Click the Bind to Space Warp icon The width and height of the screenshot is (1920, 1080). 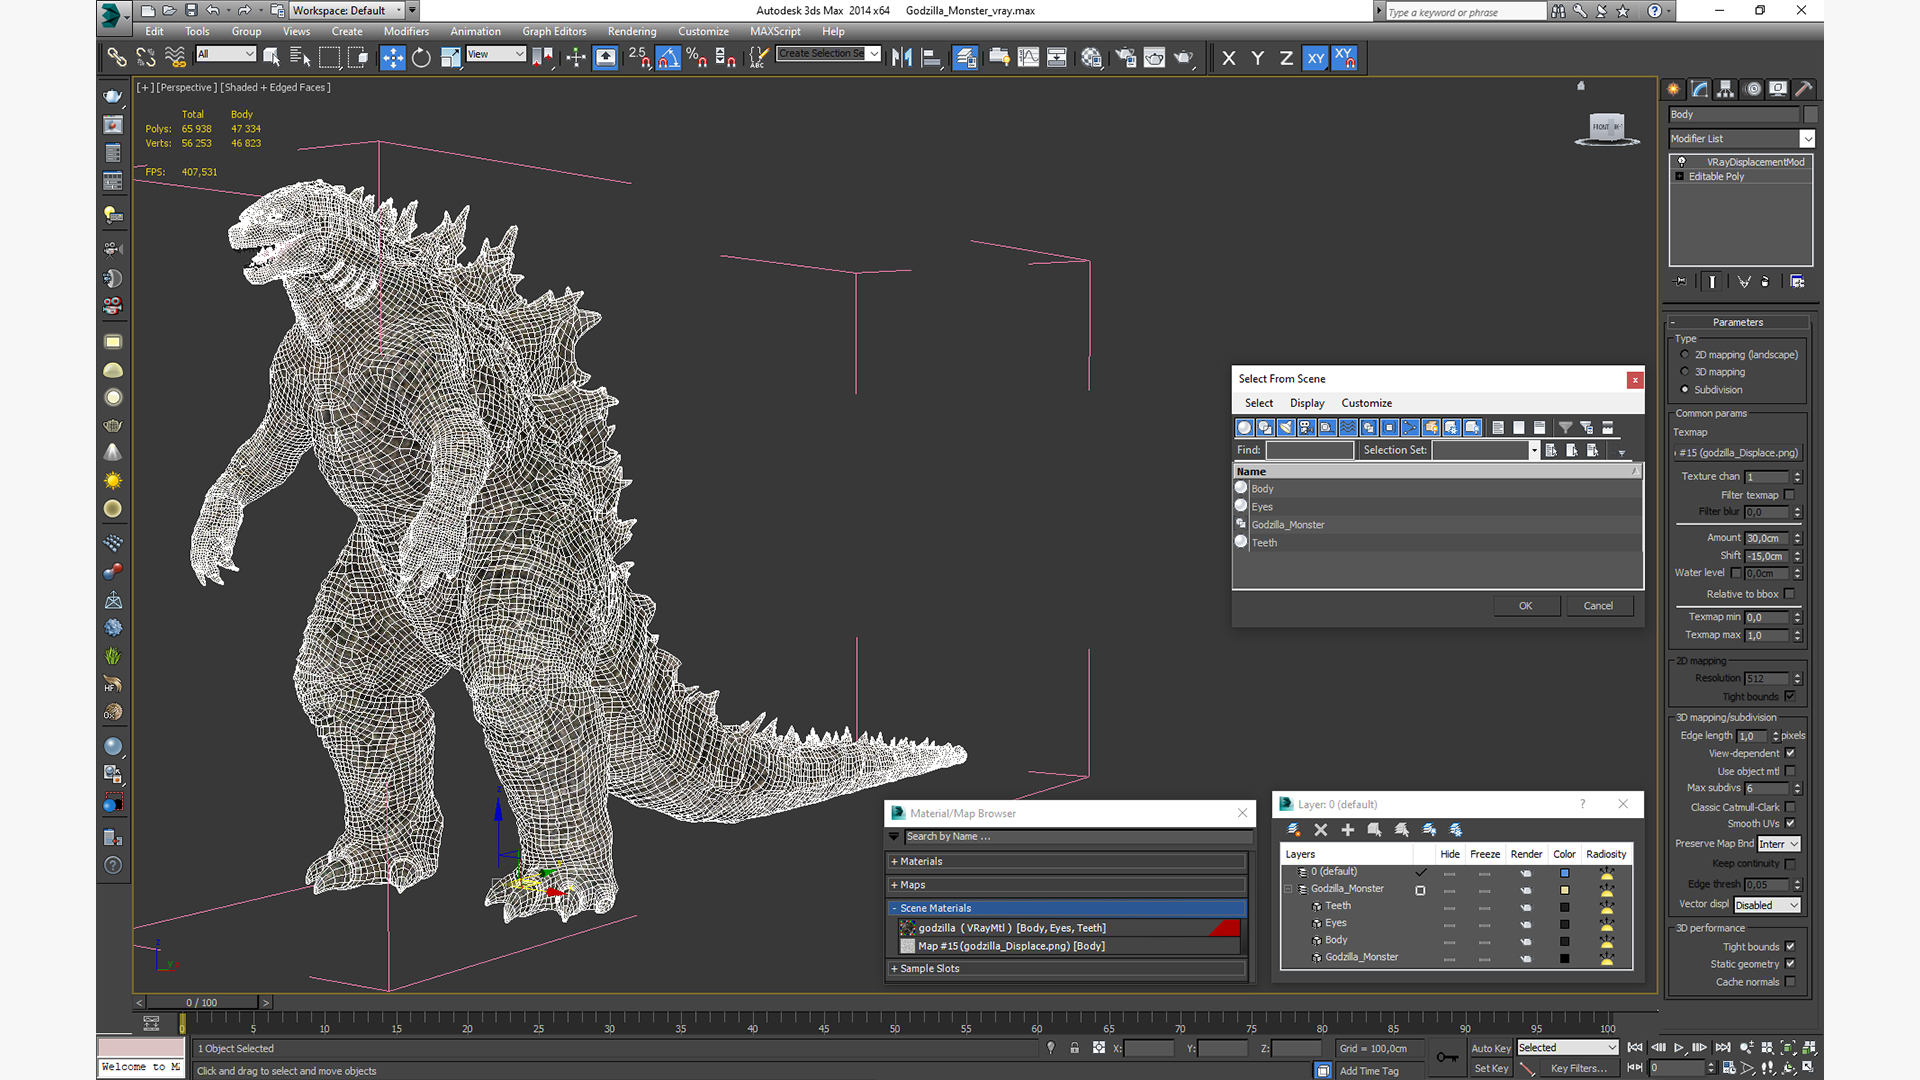175,58
